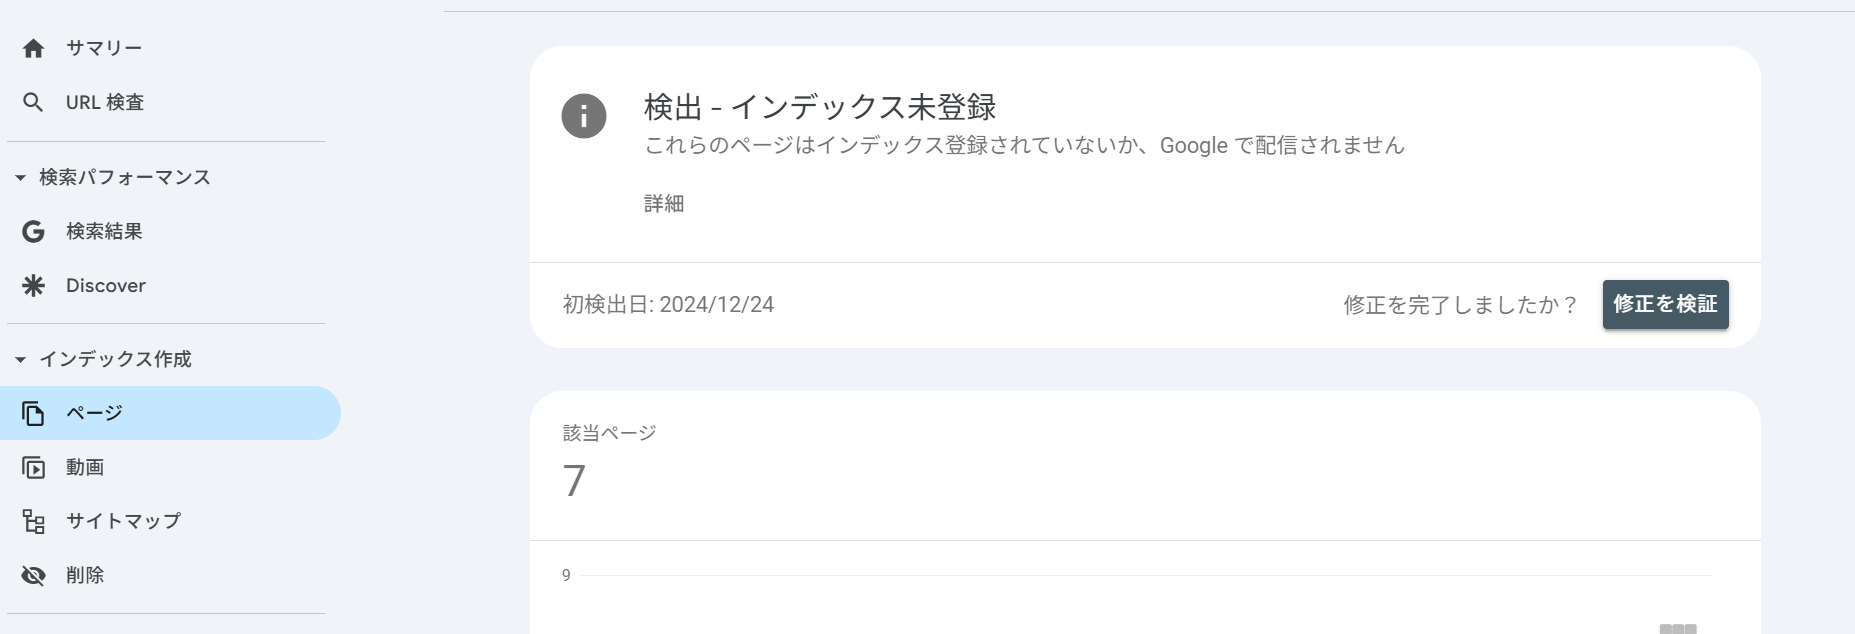The width and height of the screenshot is (1855, 634).
Task: Click the crossed-eye icon beside 削除
Action: 33,575
